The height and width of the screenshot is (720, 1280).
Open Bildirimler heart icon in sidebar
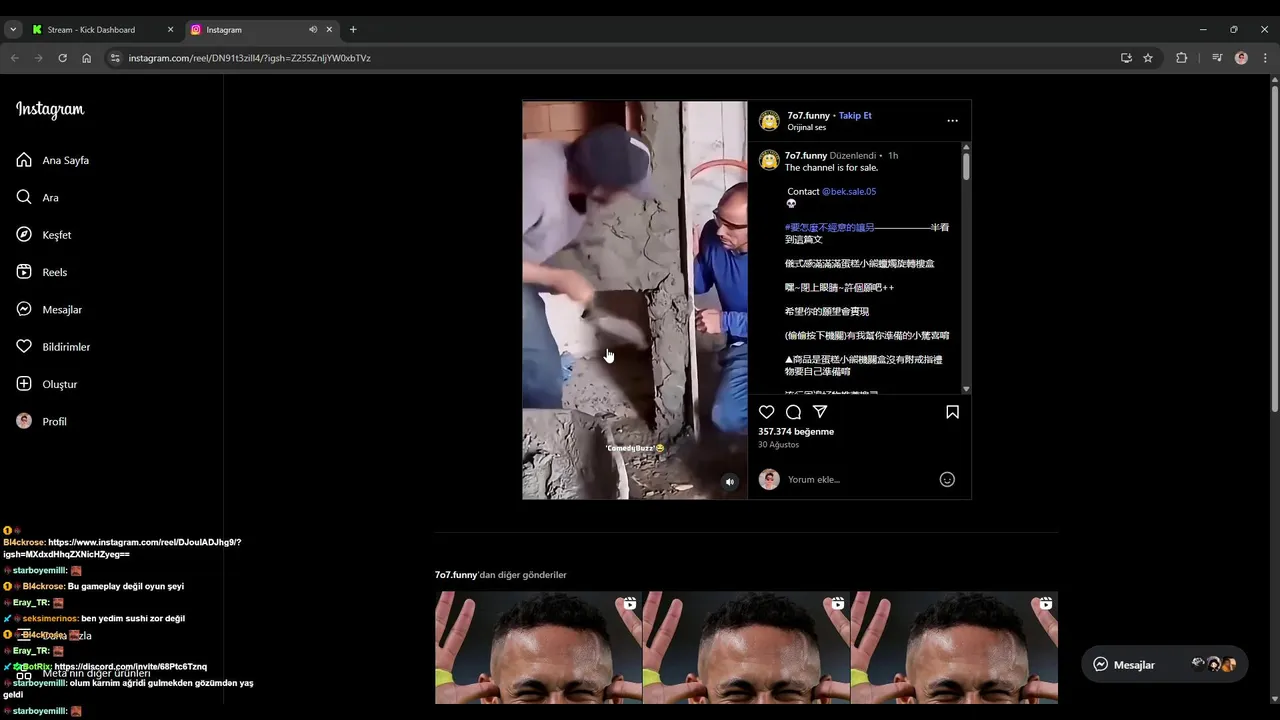(24, 346)
